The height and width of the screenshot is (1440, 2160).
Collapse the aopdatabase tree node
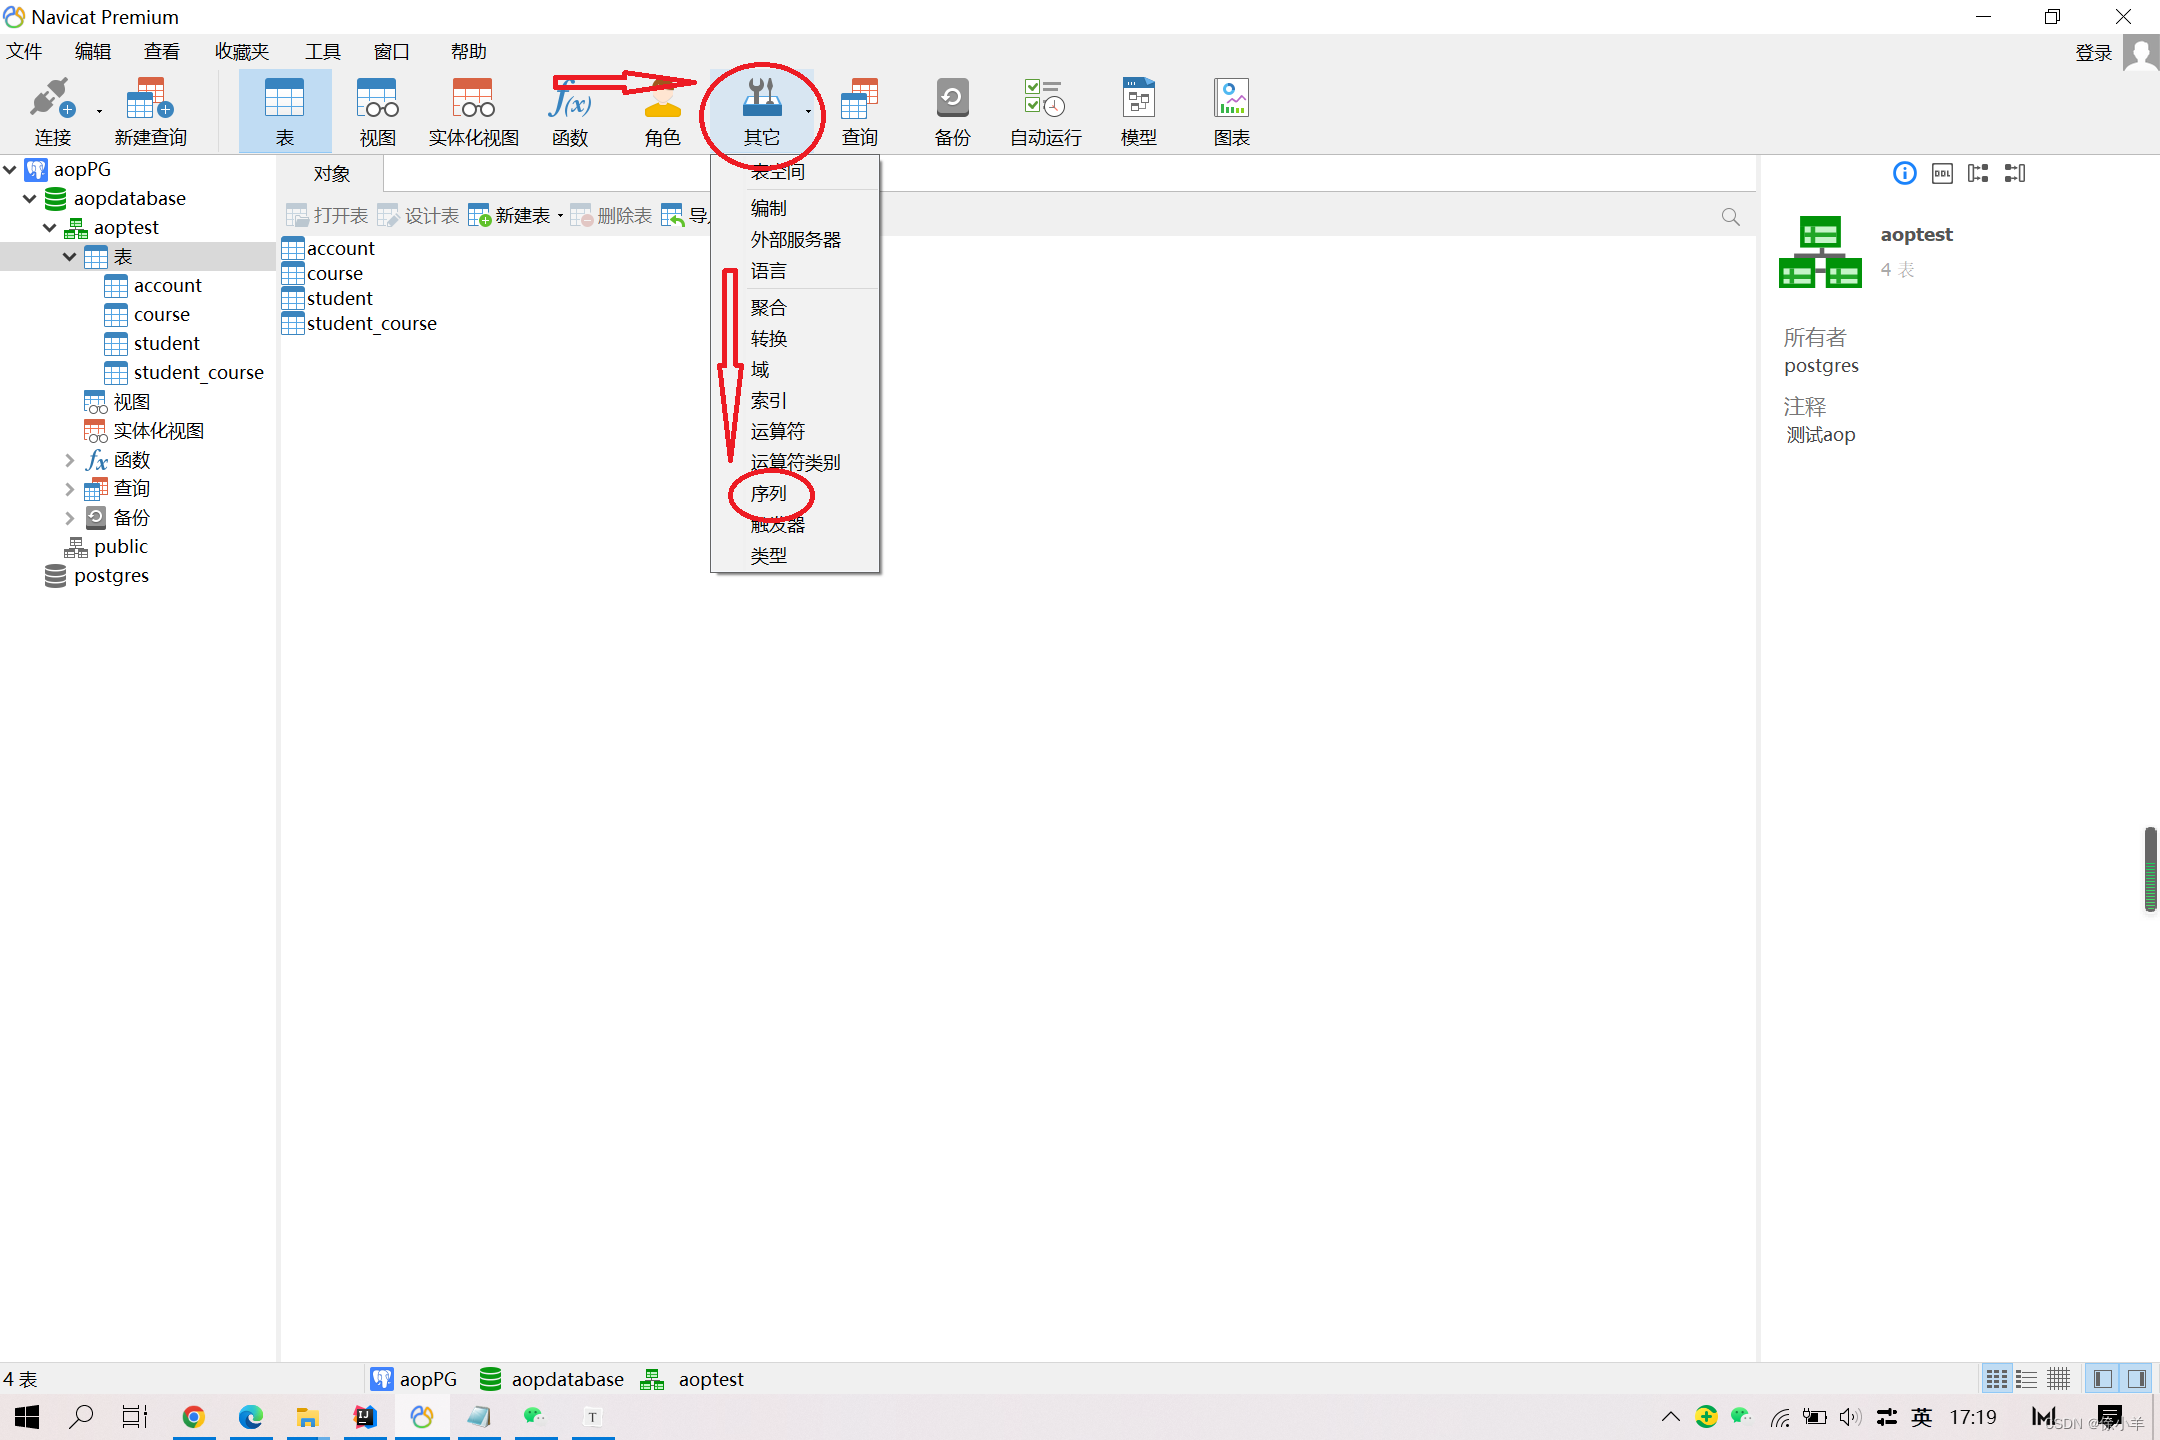(30, 199)
